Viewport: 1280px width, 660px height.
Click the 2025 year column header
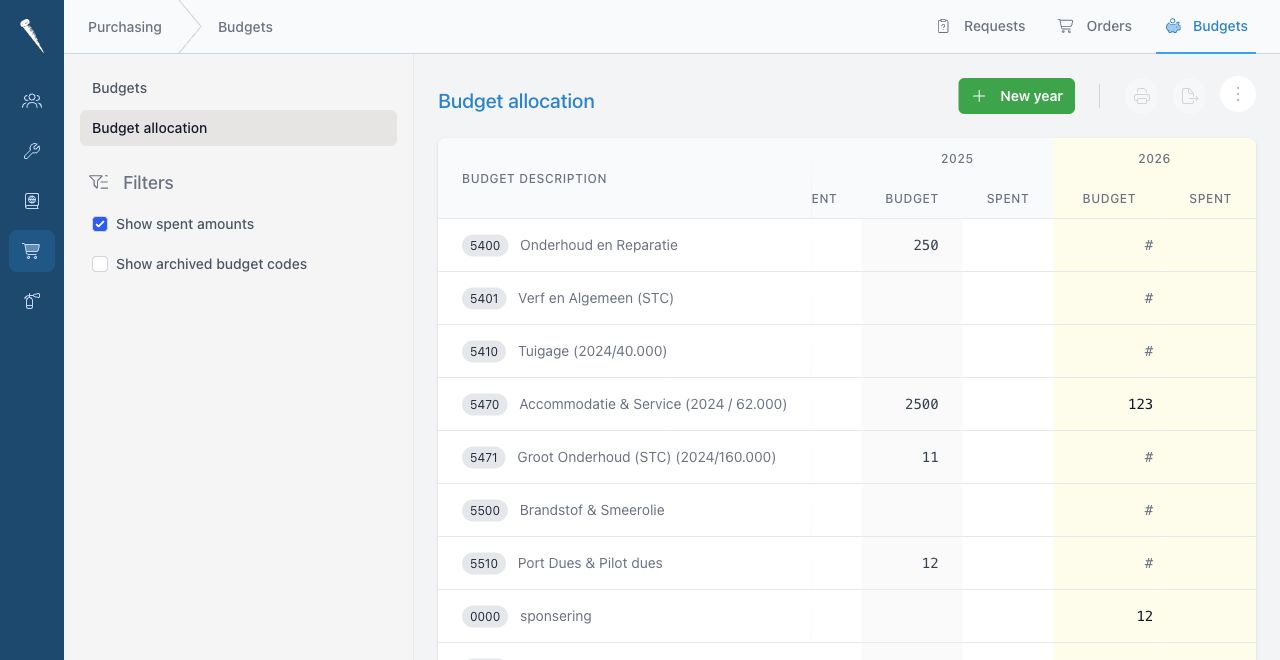957,158
